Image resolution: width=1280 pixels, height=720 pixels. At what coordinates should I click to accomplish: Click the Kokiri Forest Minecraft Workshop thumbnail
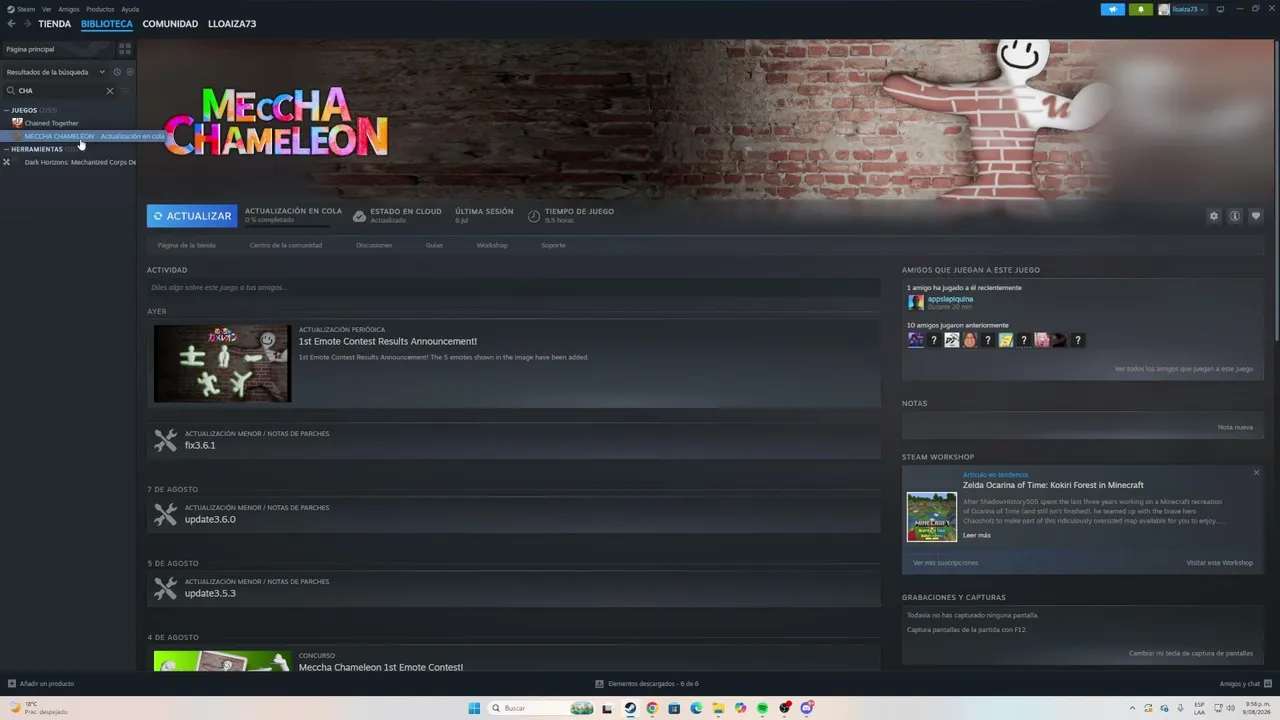coord(932,517)
